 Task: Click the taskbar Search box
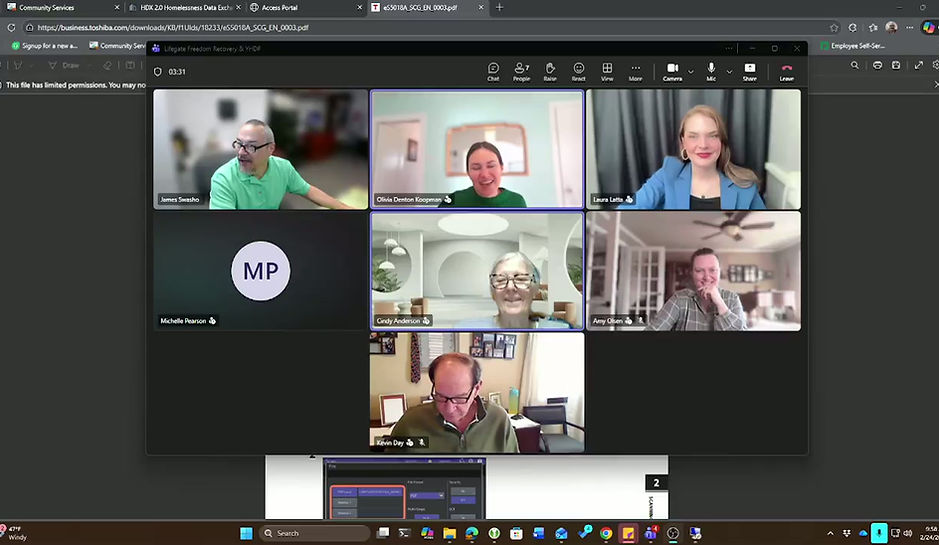tap(315, 533)
